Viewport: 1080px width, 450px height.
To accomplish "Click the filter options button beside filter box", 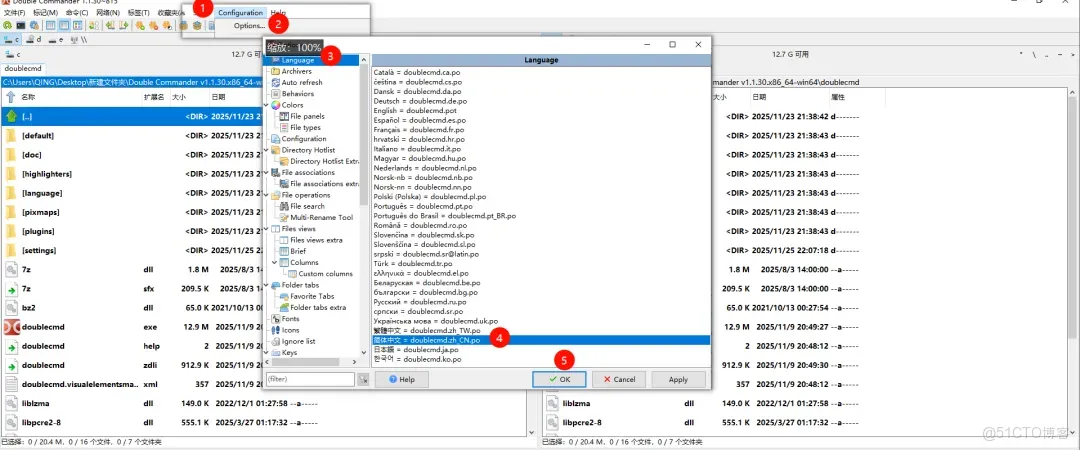I will (x=363, y=380).
